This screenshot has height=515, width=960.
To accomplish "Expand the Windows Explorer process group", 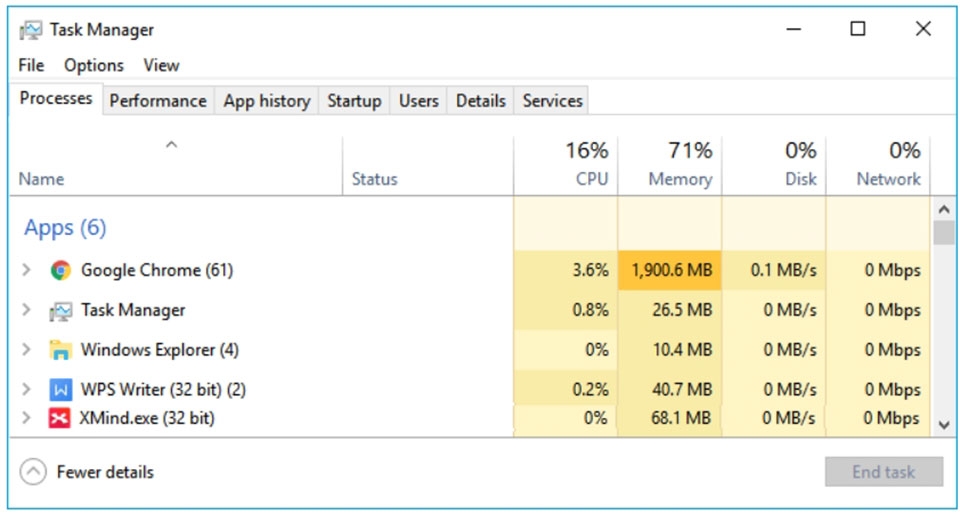I will (x=27, y=350).
